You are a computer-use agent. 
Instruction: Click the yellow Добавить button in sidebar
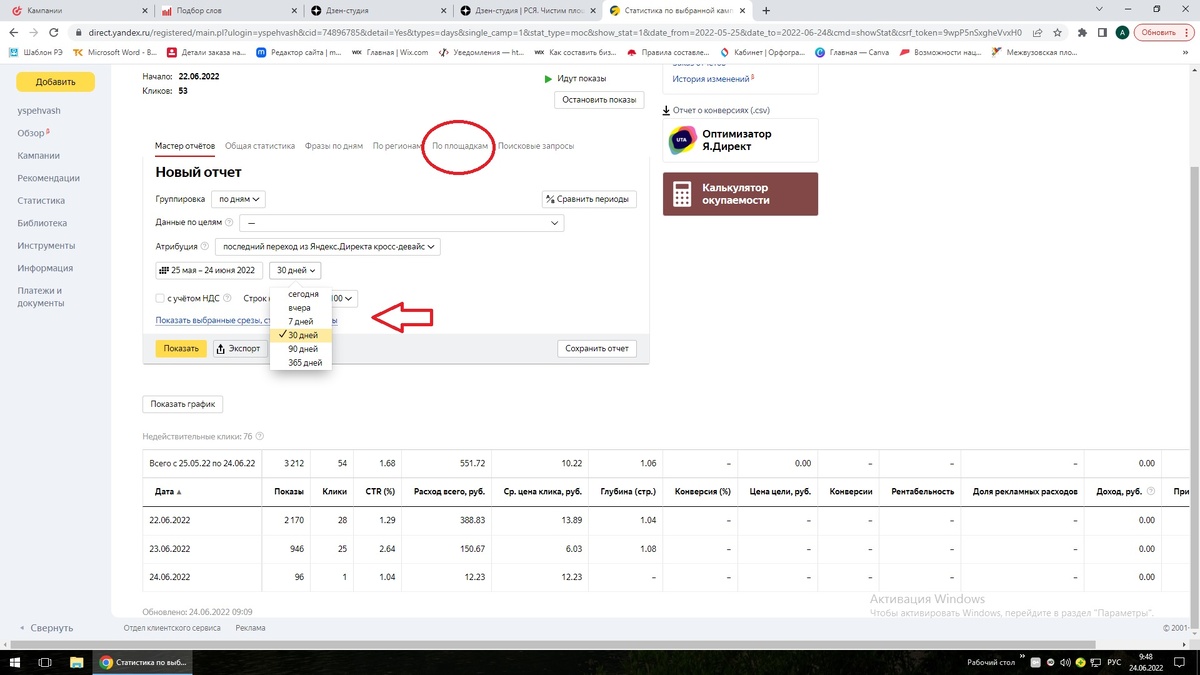pos(55,82)
